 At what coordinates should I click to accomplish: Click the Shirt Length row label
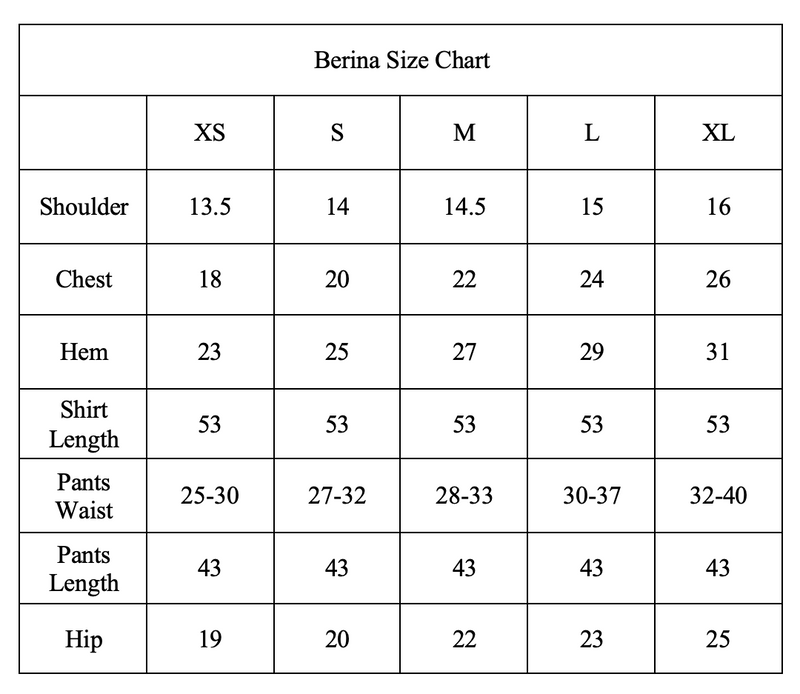point(84,424)
